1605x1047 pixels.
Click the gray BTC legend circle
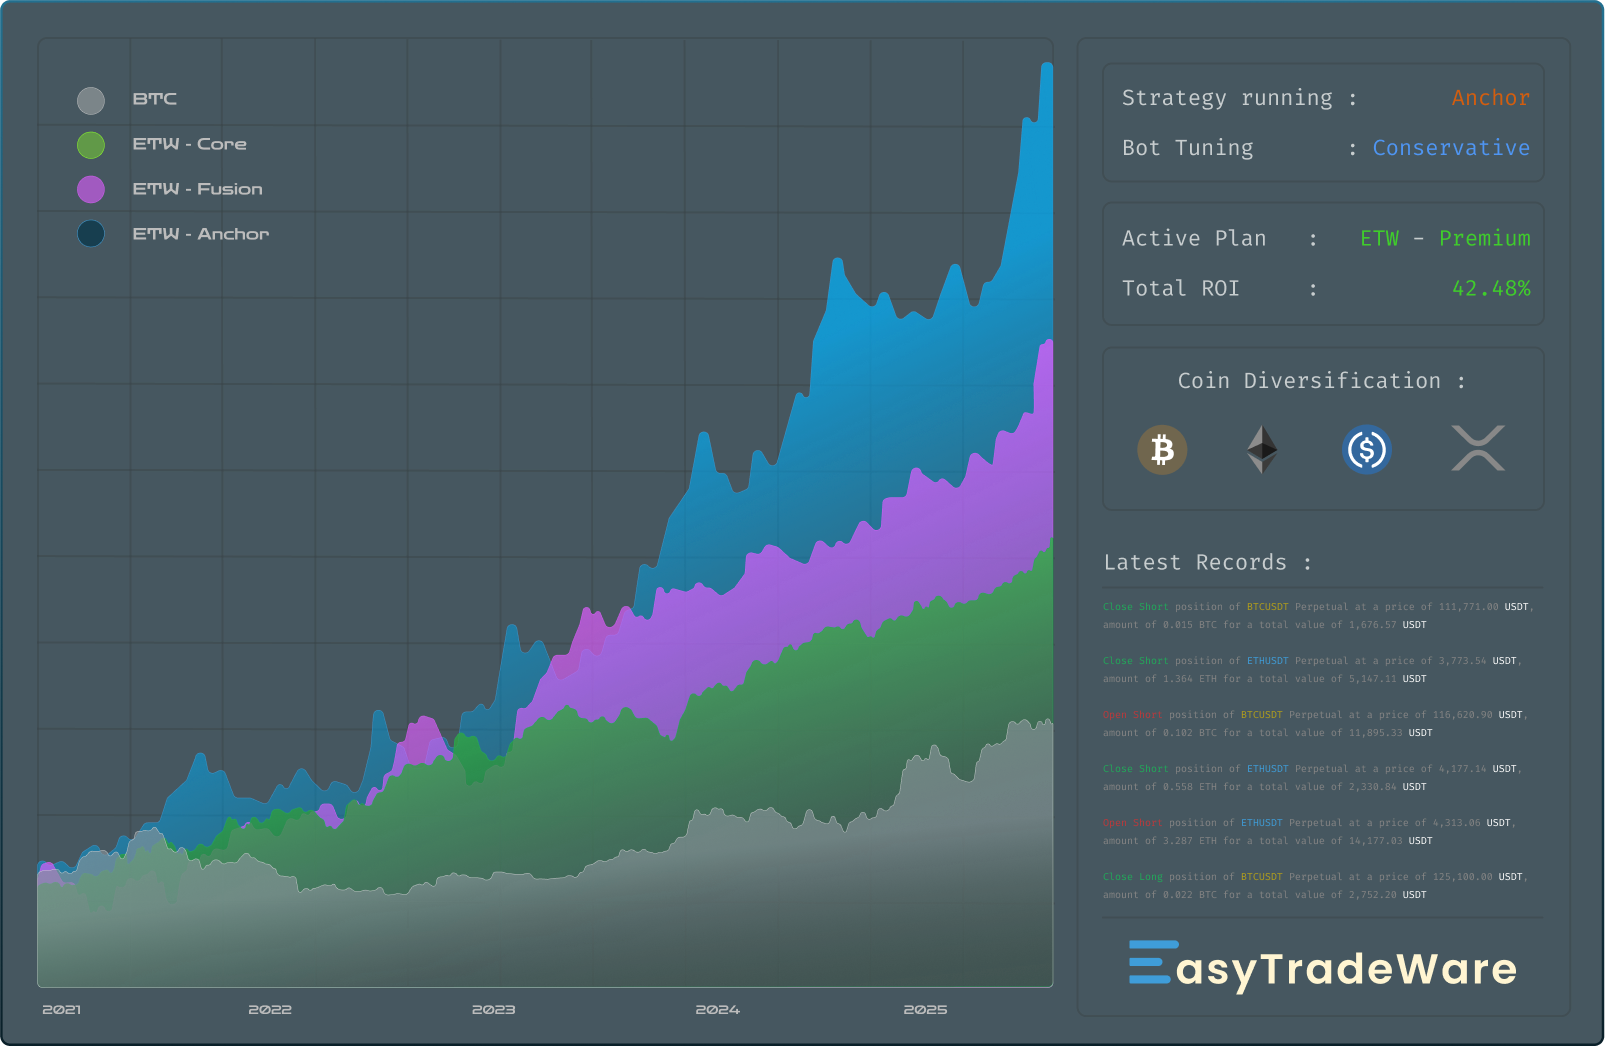click(x=90, y=99)
